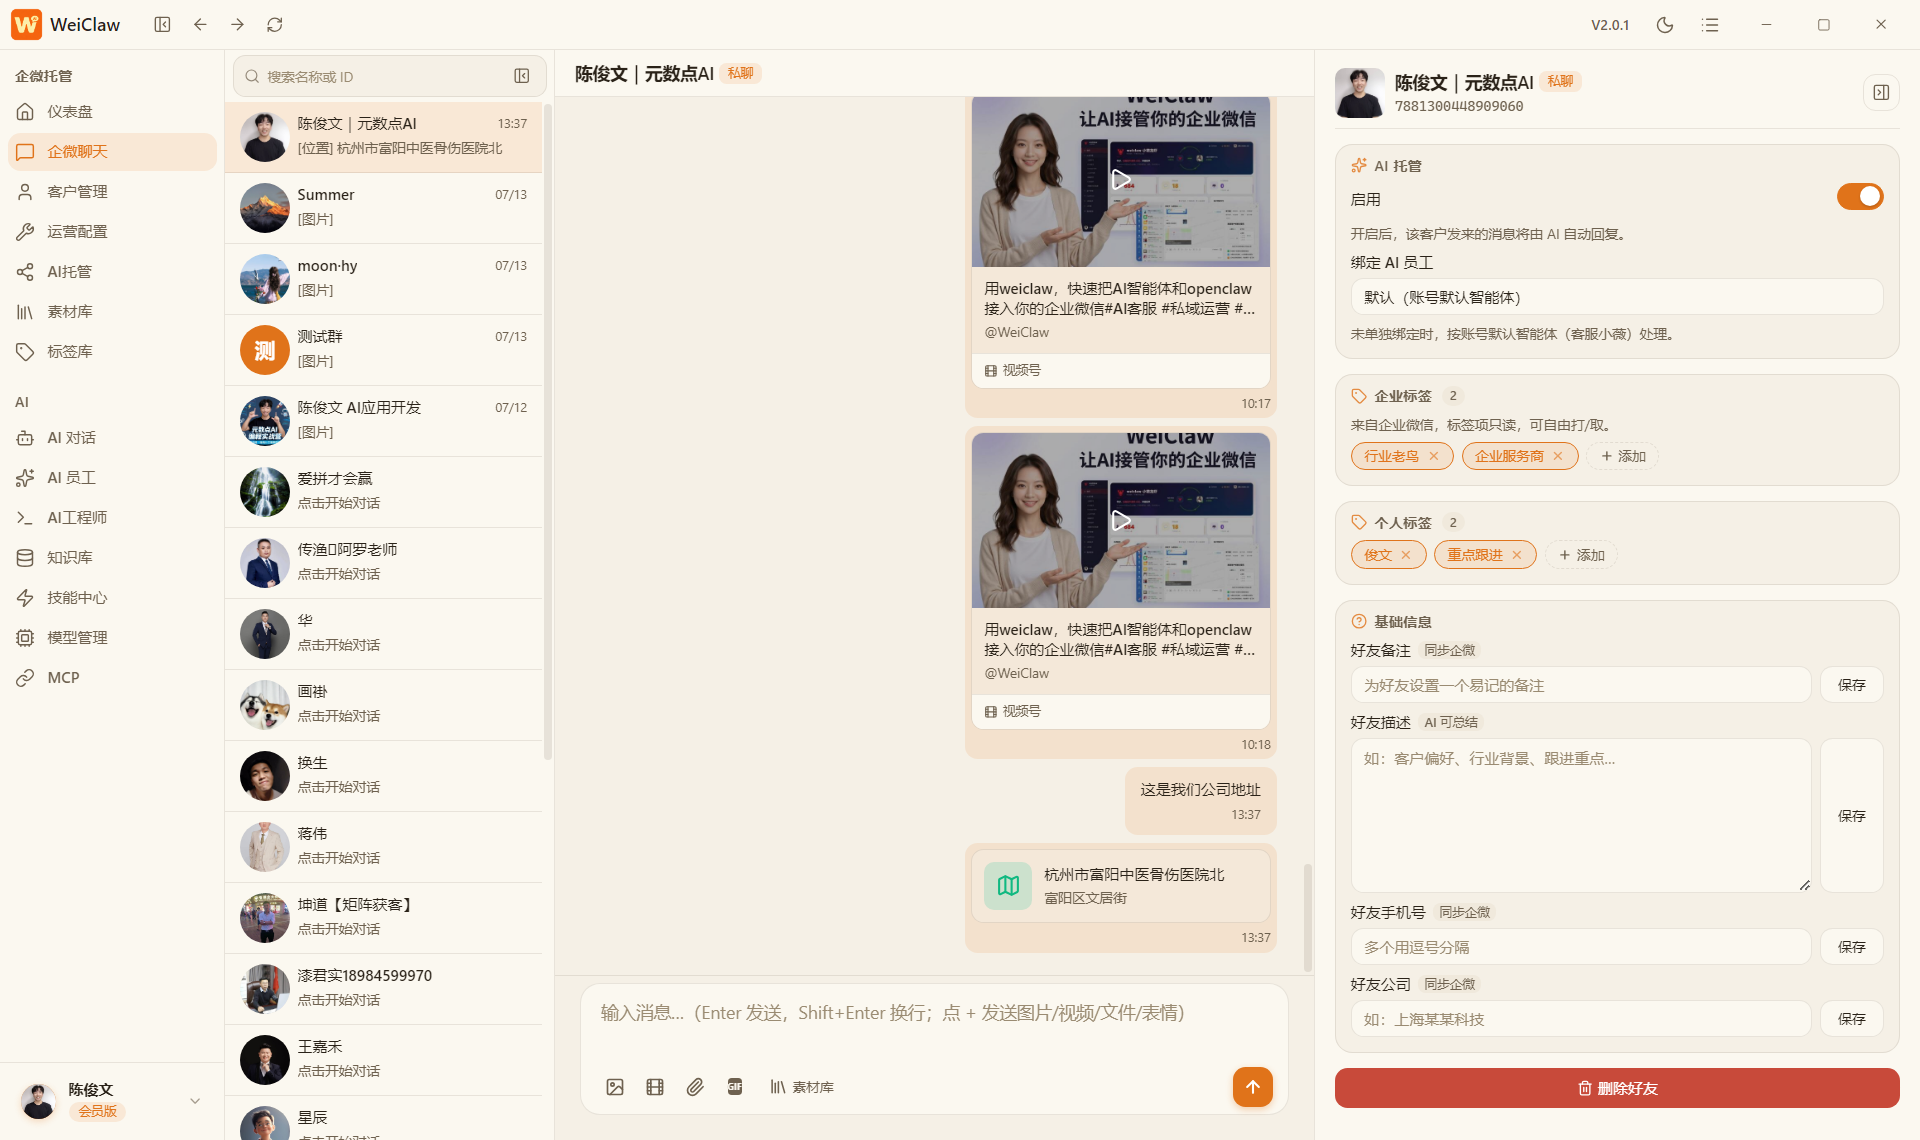This screenshot has width=1920, height=1140.
Task: Focus the 搜索名称或 ID search box
Action: 388,76
